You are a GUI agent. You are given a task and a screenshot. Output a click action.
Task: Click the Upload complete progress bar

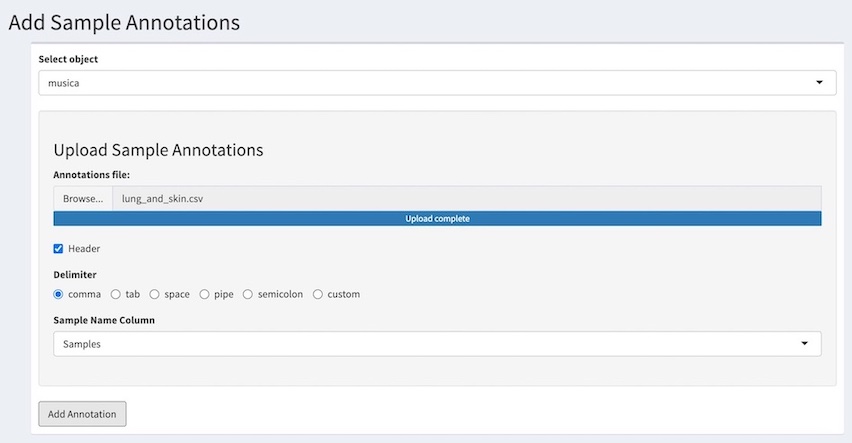(x=437, y=218)
